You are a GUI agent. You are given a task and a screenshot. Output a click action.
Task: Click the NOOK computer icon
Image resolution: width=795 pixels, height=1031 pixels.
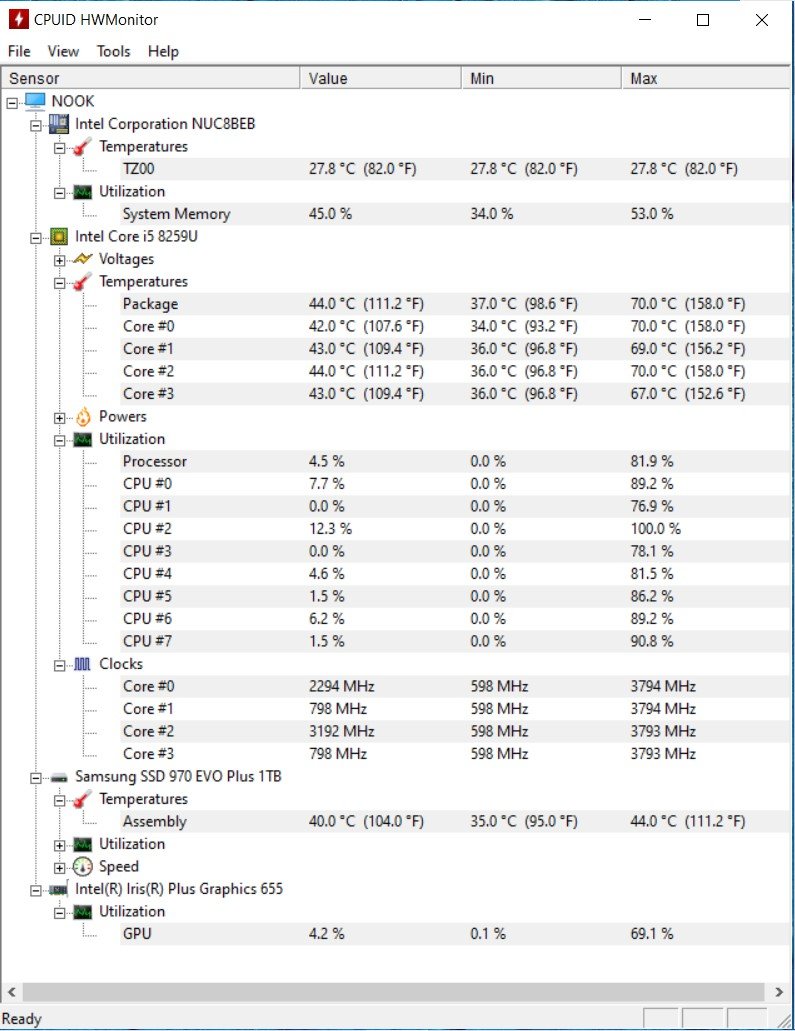[35, 101]
